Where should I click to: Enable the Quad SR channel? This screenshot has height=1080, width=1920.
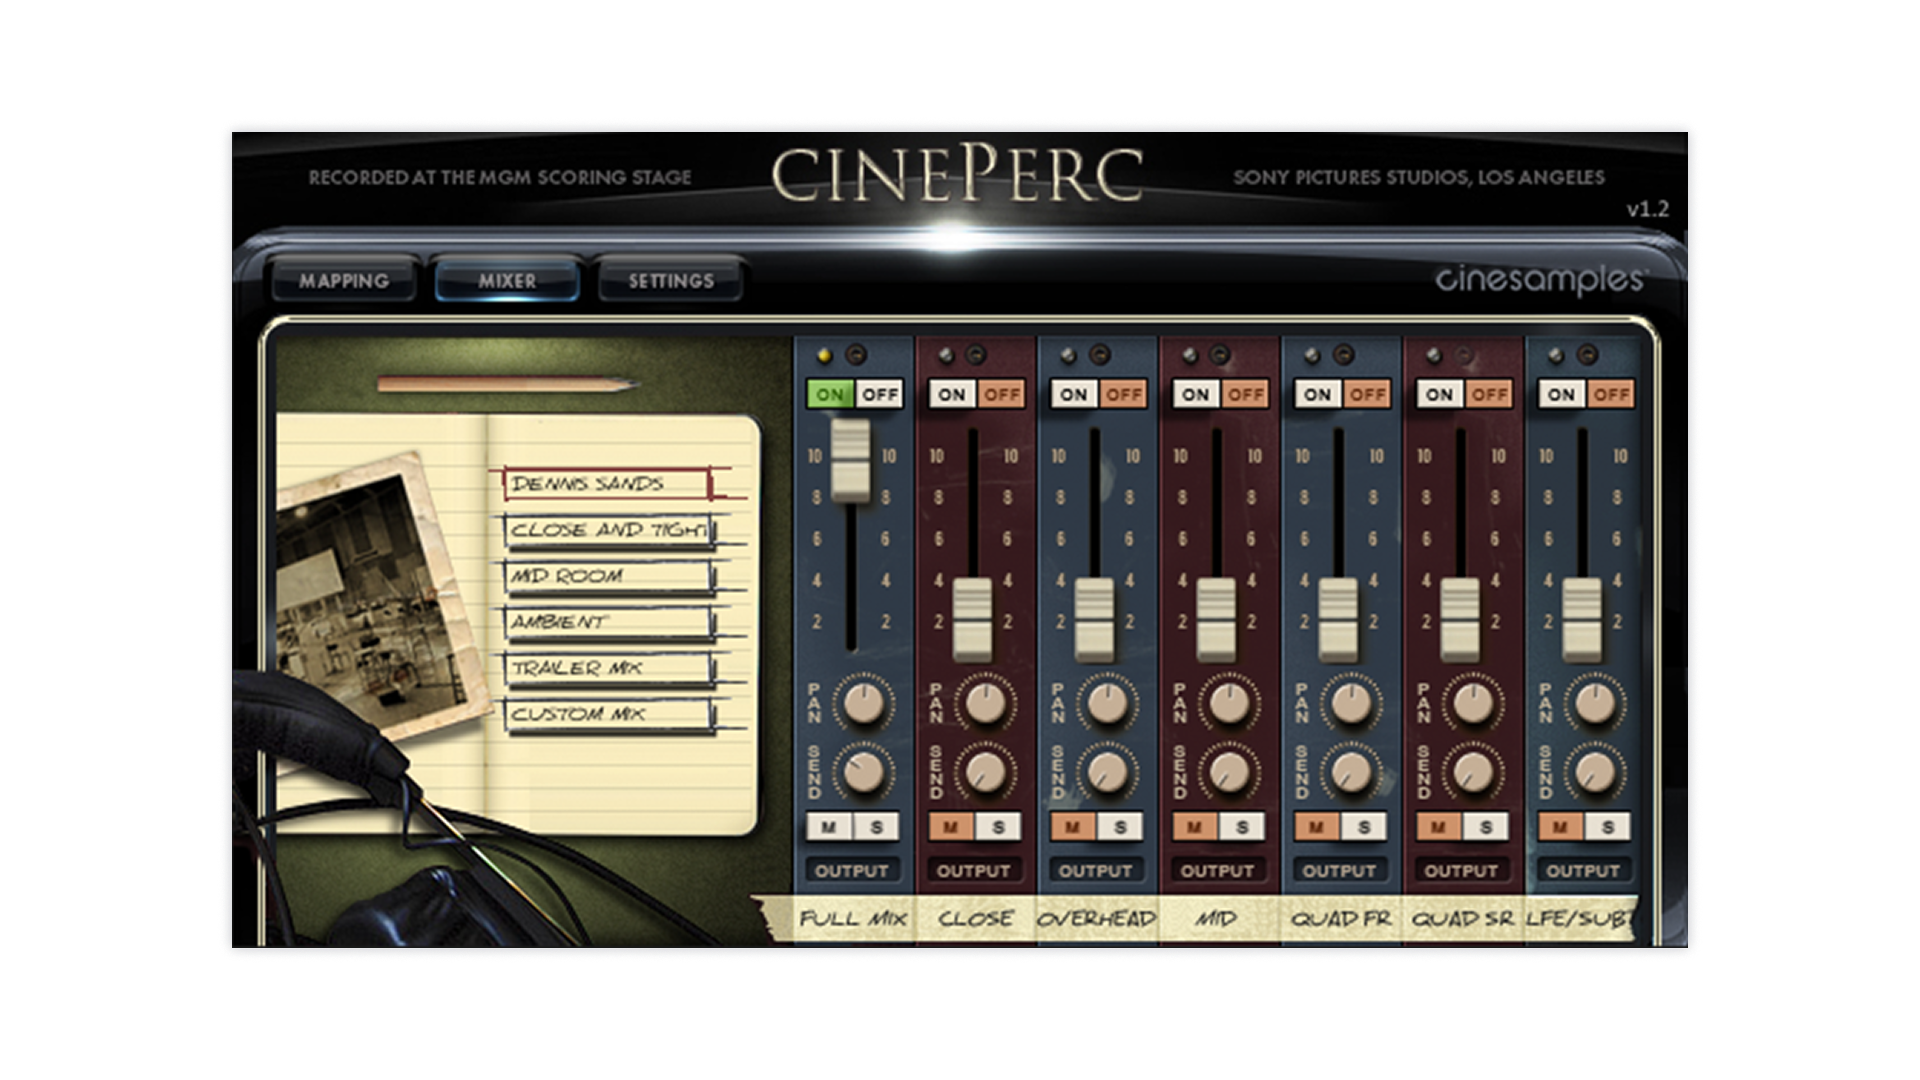pyautogui.click(x=1439, y=394)
